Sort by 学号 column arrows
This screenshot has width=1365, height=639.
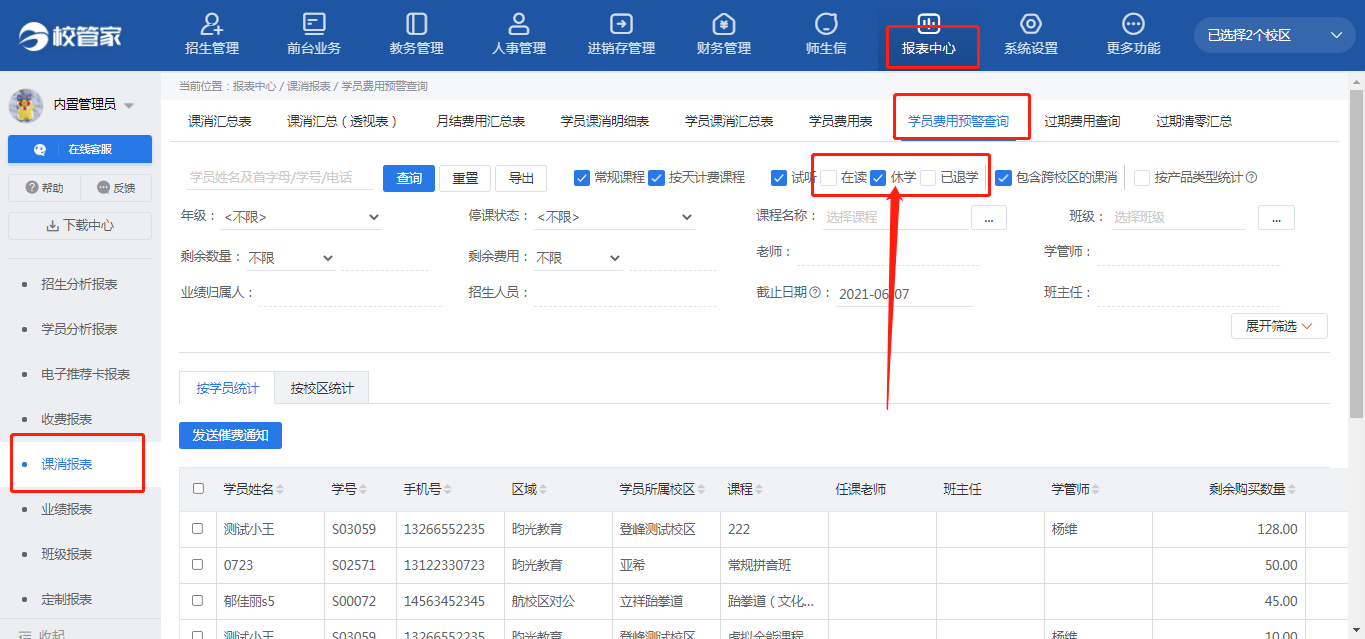(x=364, y=490)
